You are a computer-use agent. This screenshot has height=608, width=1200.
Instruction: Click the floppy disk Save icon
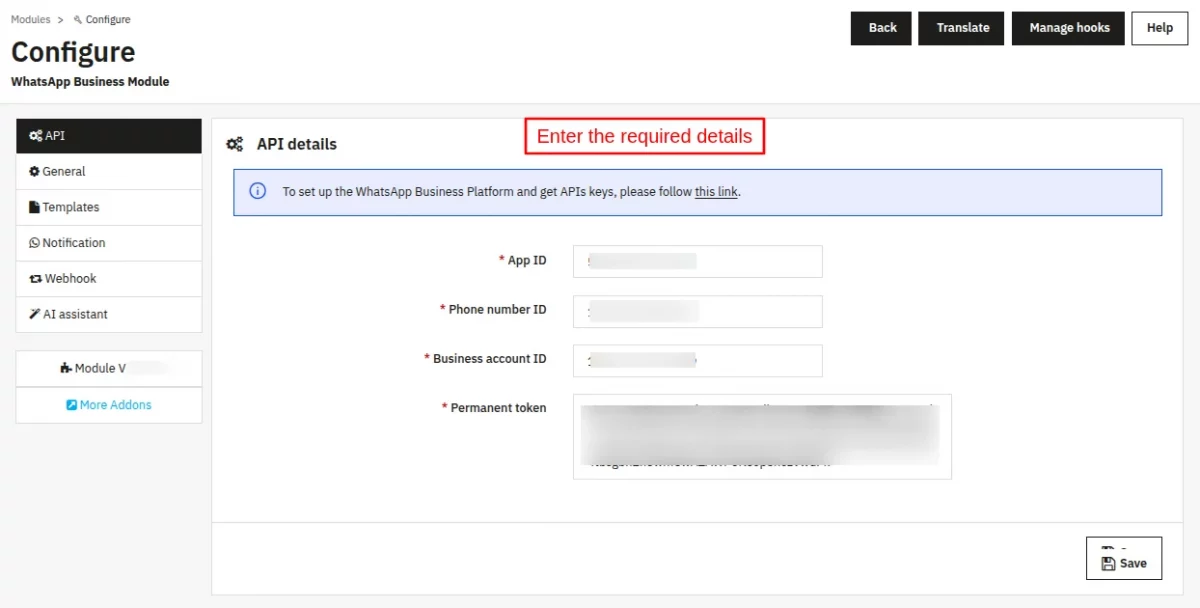click(x=1108, y=563)
